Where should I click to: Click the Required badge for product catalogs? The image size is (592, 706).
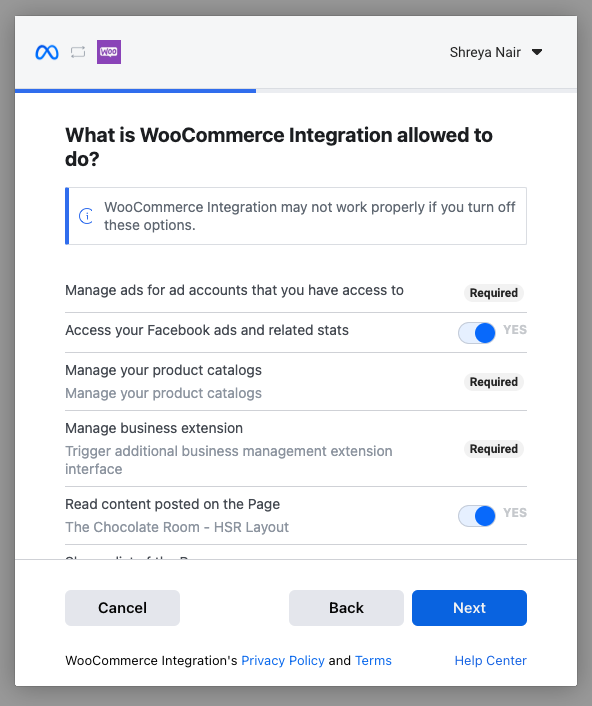493,382
